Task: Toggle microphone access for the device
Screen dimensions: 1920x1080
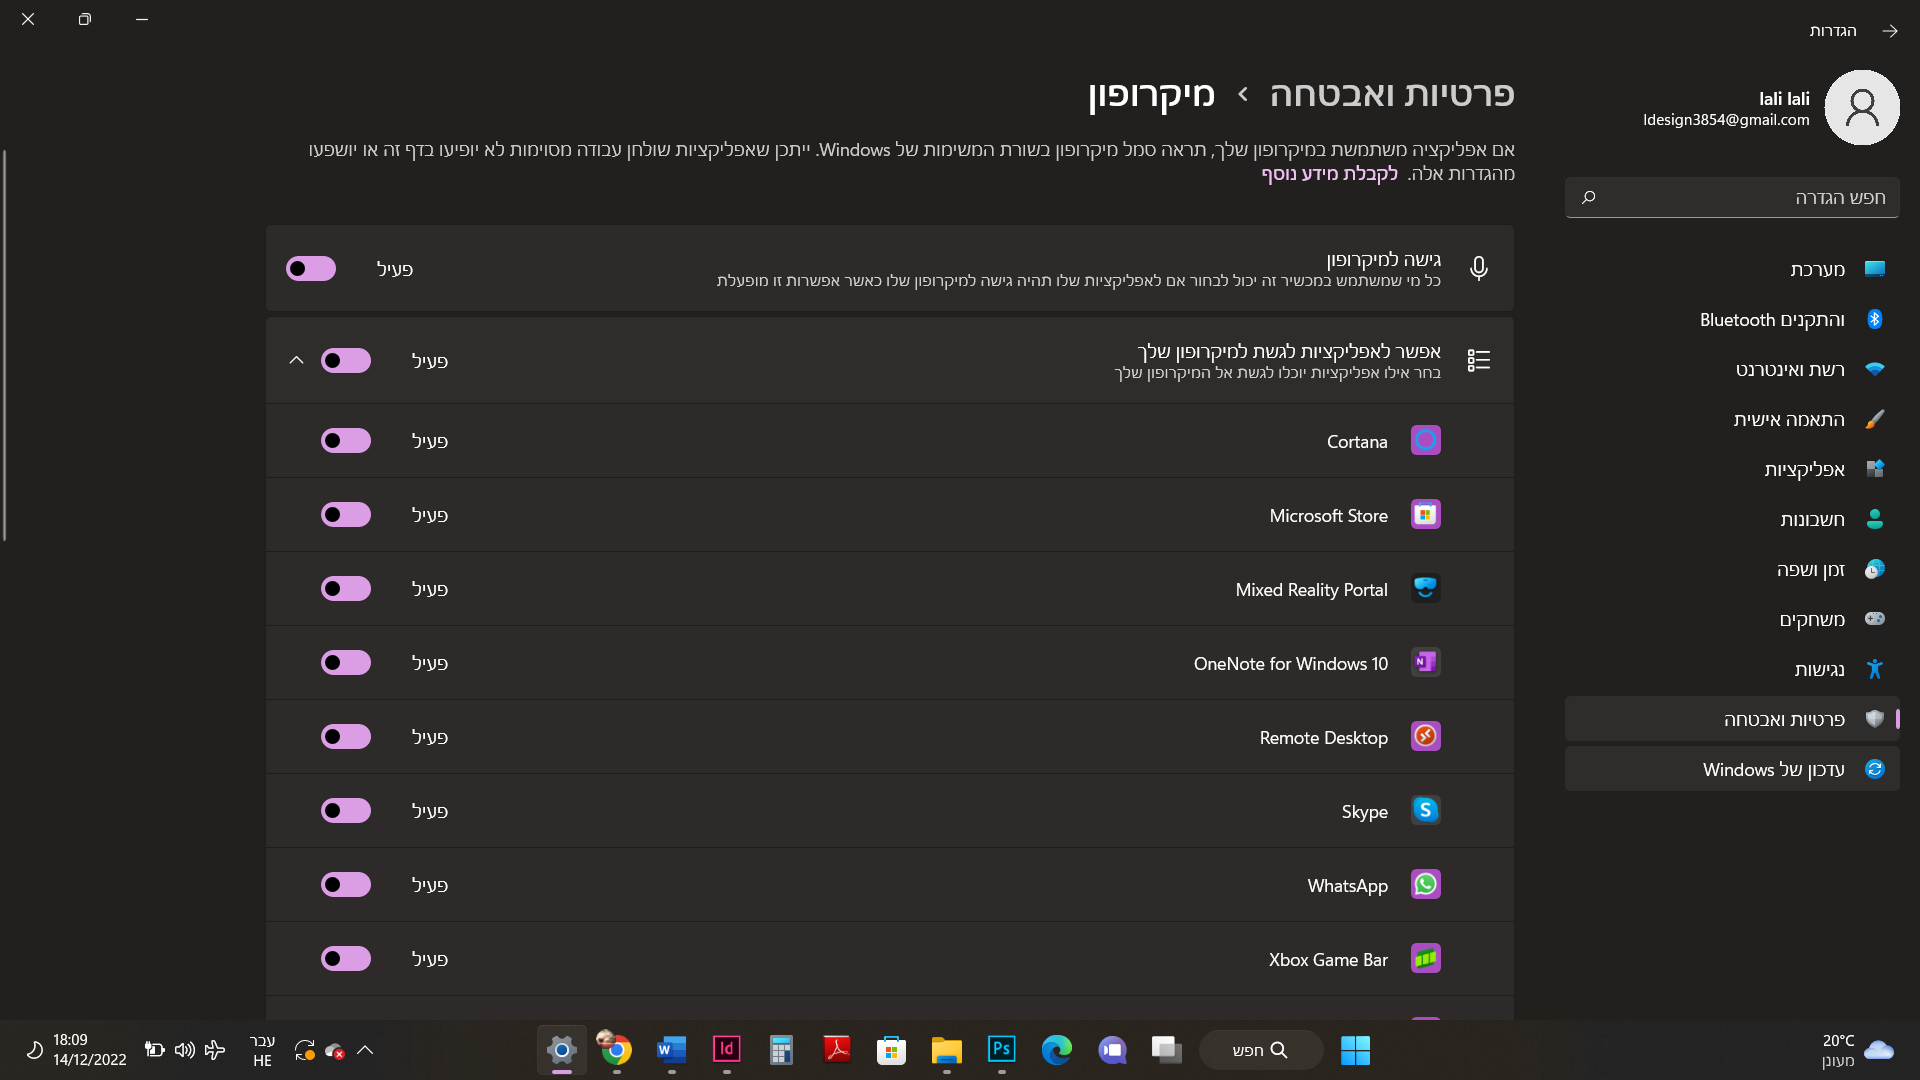Action: tap(311, 268)
